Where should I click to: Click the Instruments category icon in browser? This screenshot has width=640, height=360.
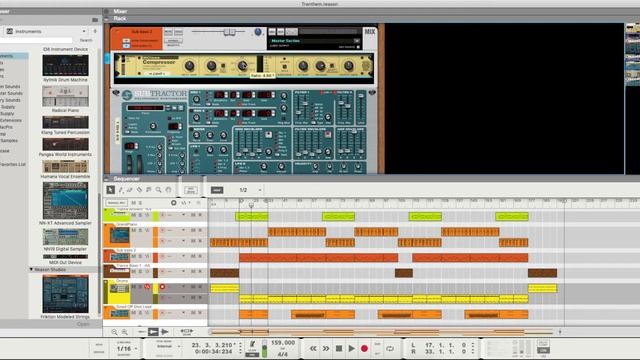[10, 31]
